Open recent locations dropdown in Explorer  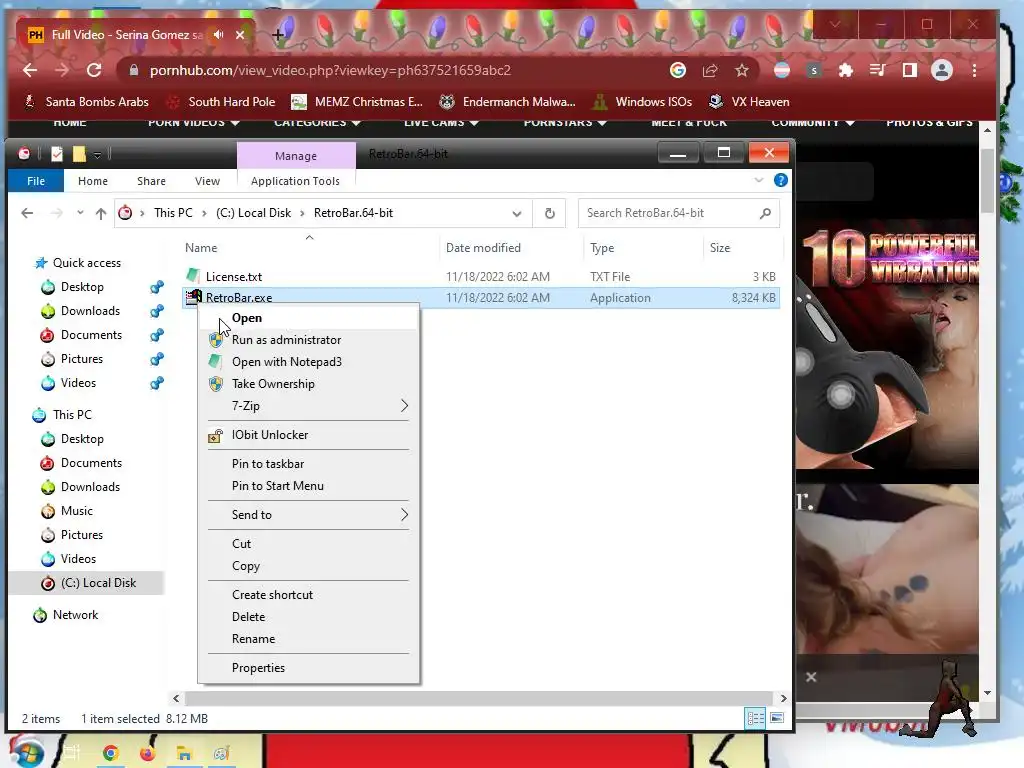pyautogui.click(x=80, y=213)
